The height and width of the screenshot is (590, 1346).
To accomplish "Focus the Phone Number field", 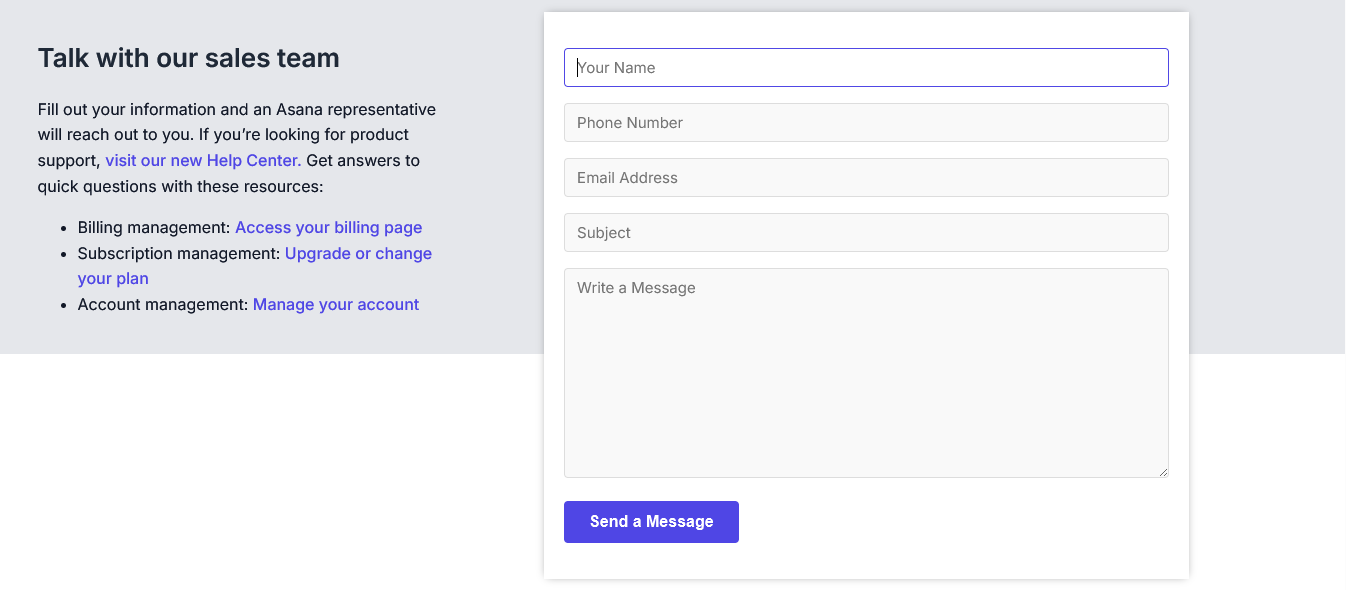I will [866, 123].
